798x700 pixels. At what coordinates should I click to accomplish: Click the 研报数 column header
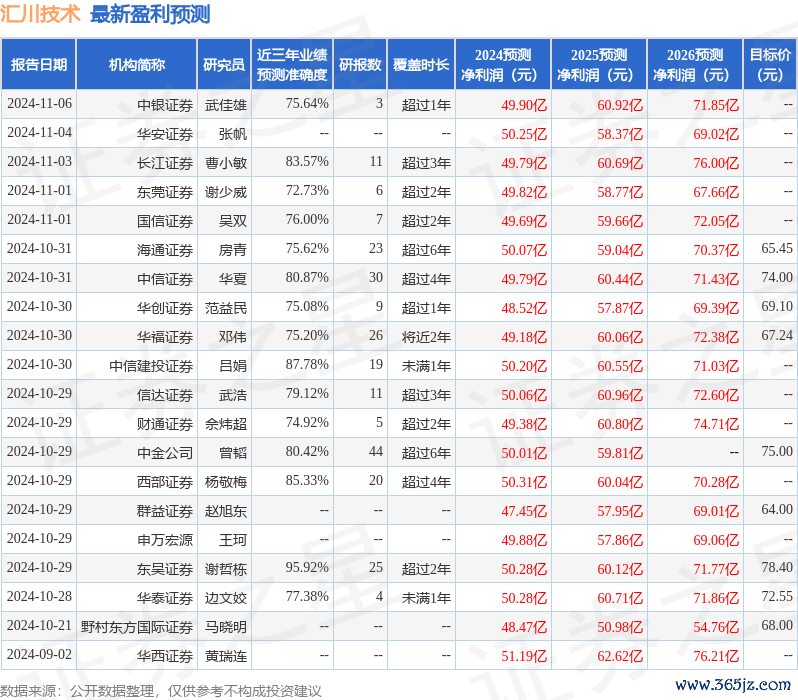click(x=360, y=65)
